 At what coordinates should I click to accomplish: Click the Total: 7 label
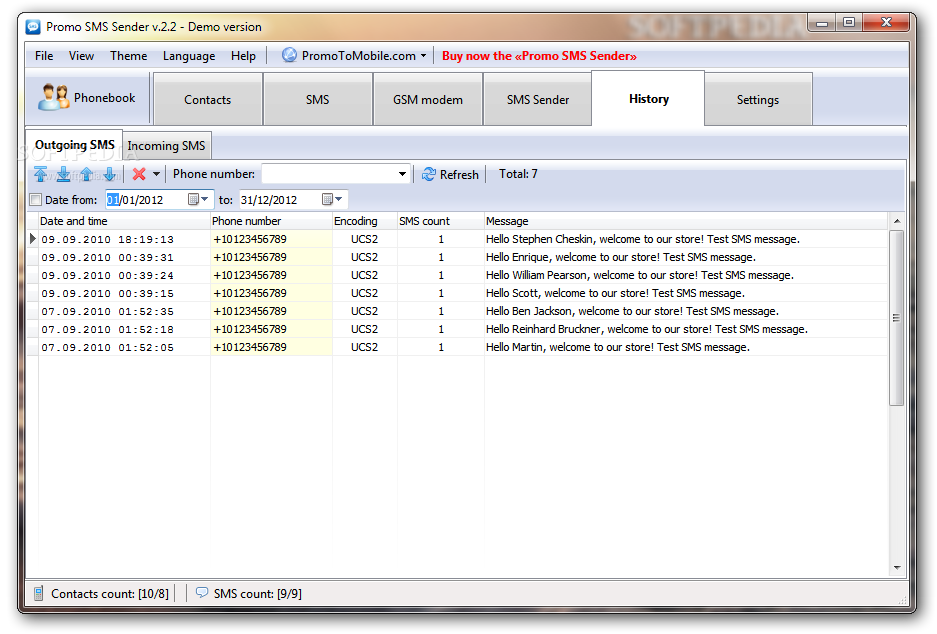pos(518,174)
